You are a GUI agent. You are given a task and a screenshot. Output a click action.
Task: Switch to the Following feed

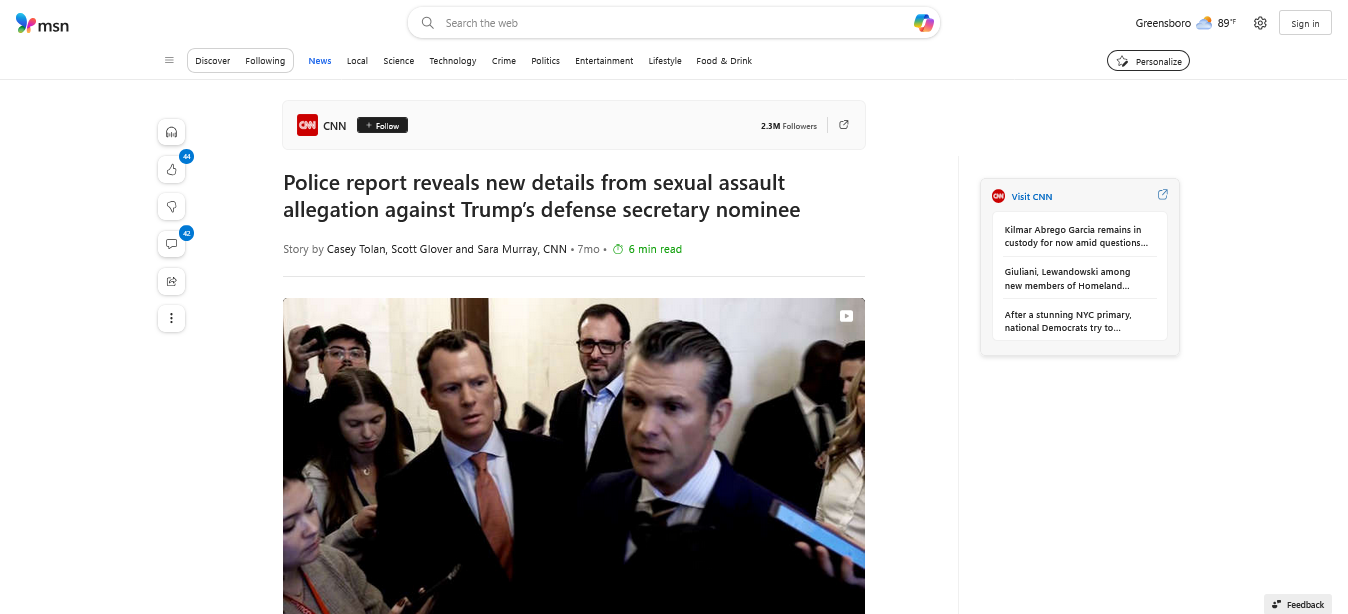(265, 61)
